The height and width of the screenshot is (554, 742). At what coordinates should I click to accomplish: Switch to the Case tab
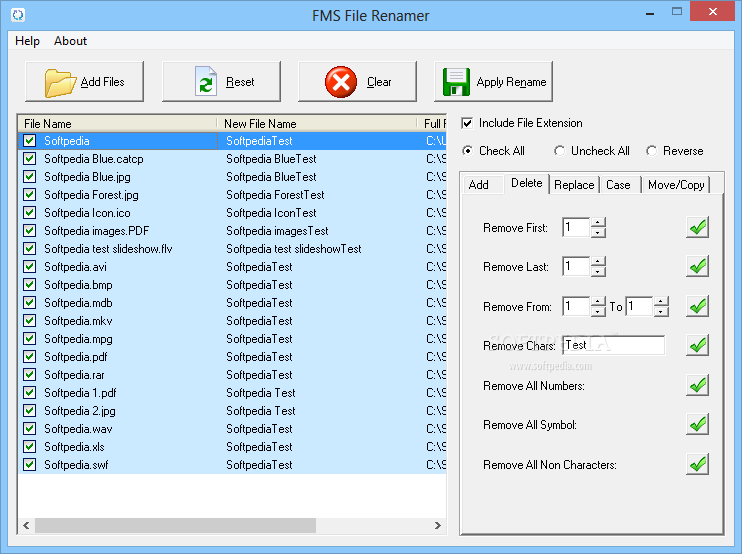618,185
